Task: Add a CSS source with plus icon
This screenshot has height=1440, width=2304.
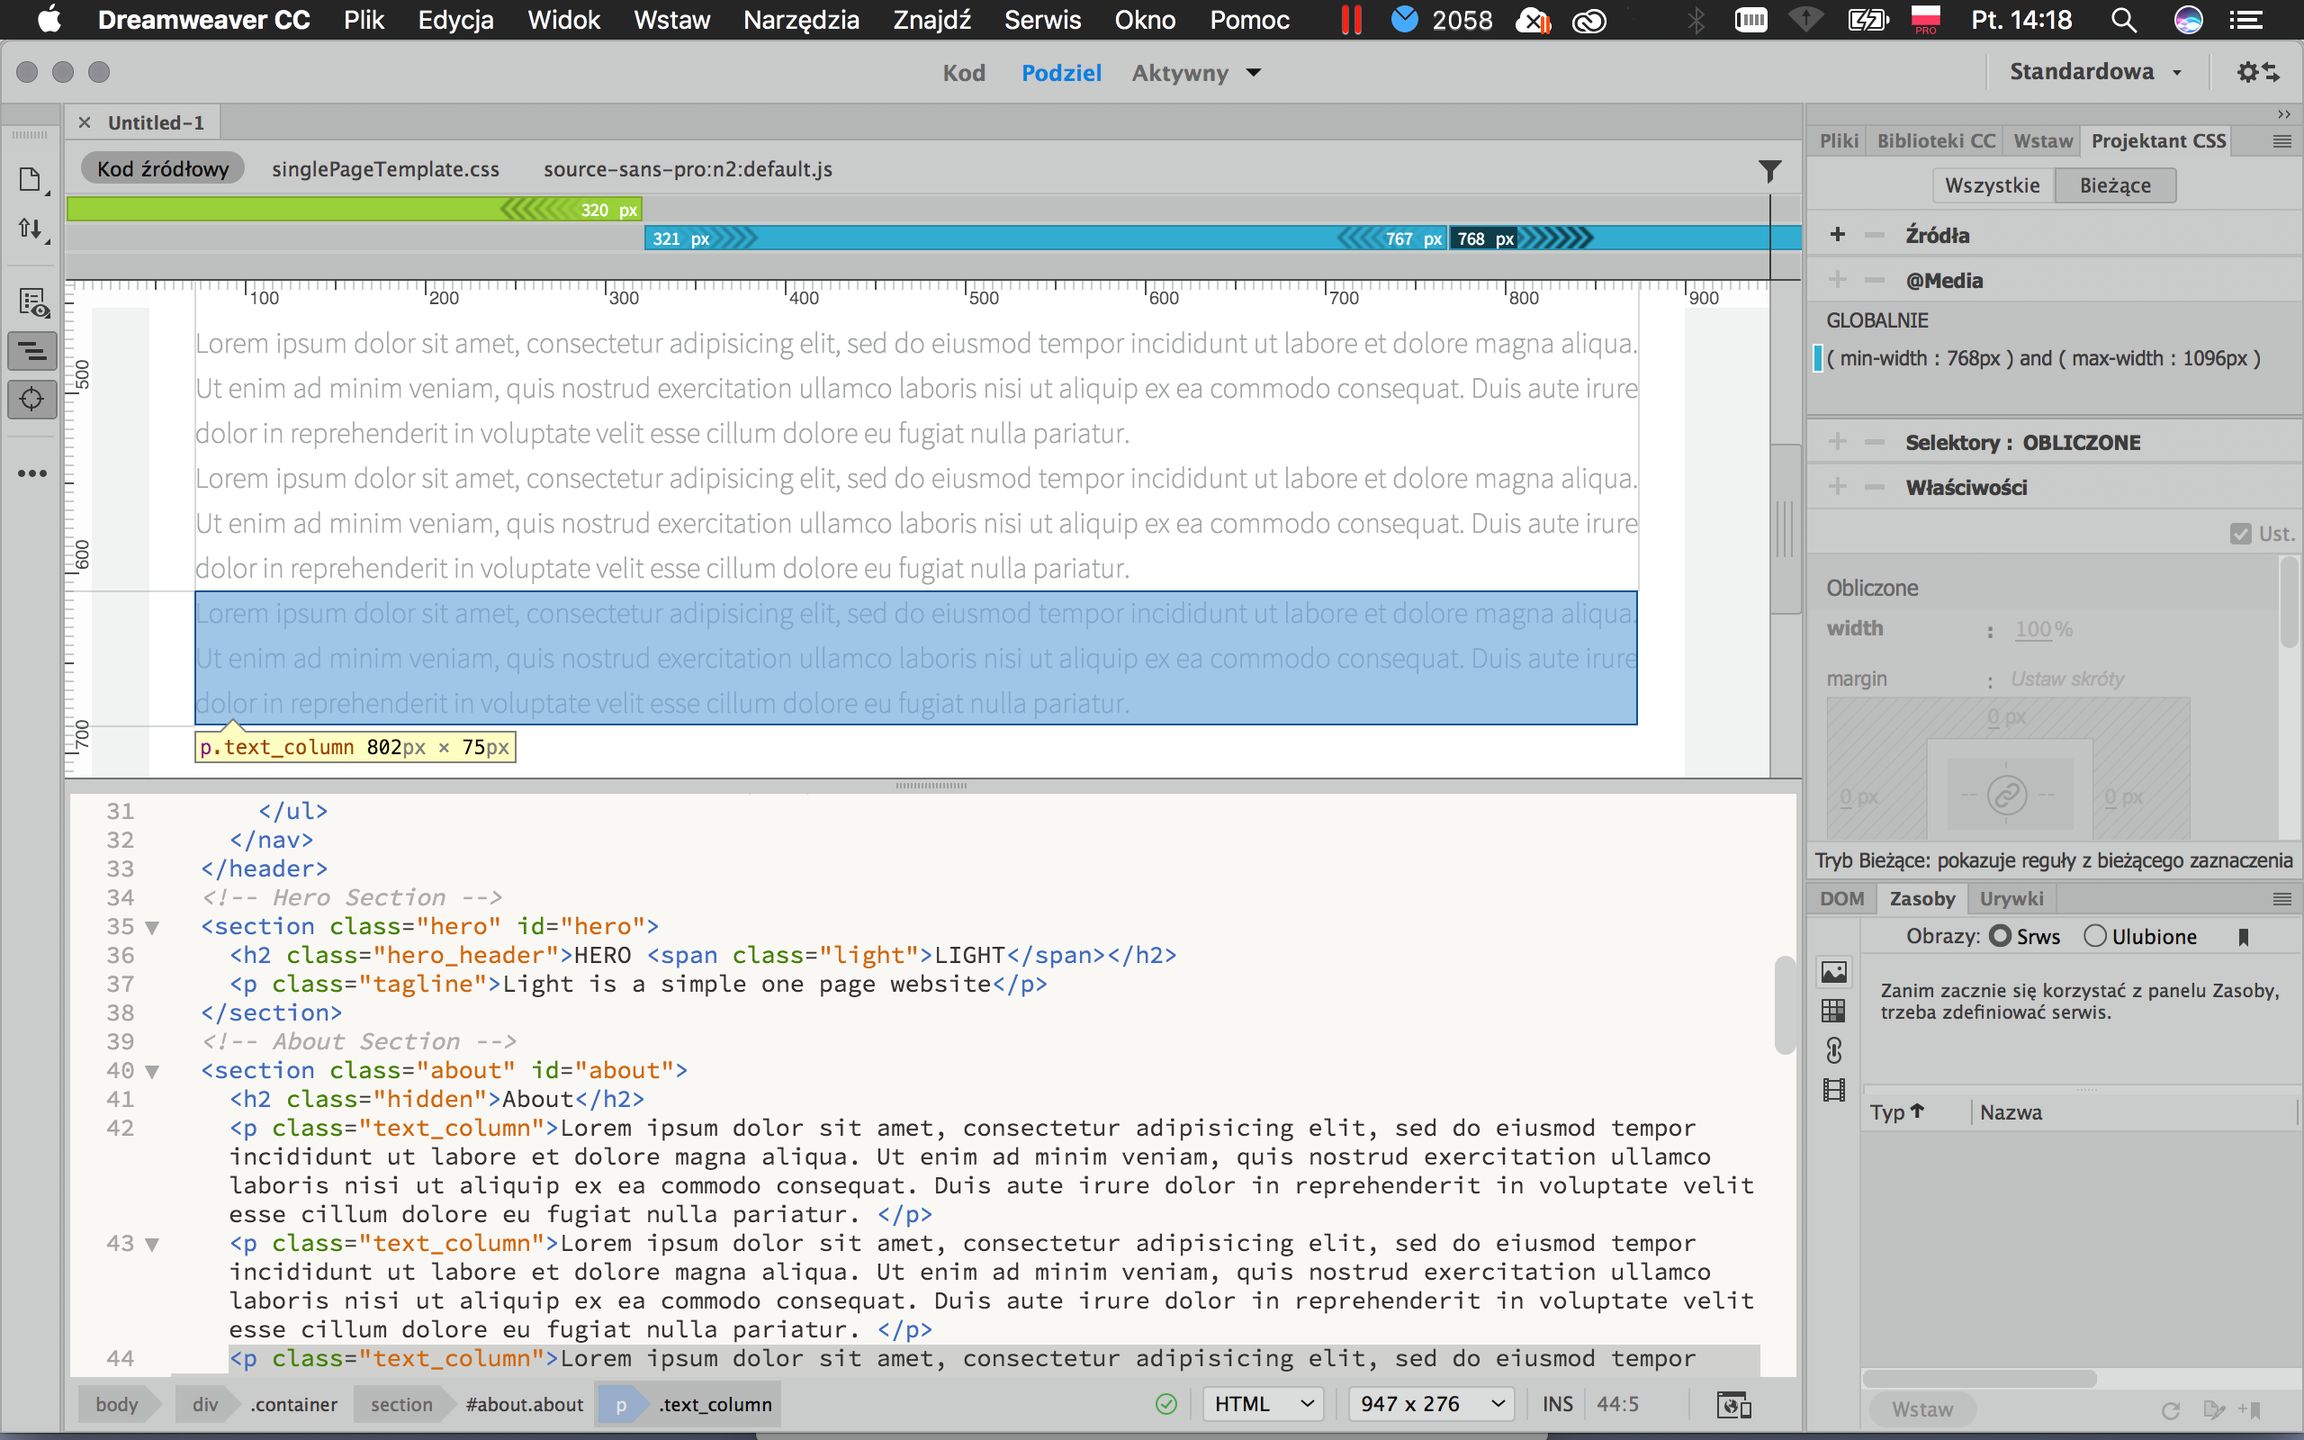Action: (1837, 235)
